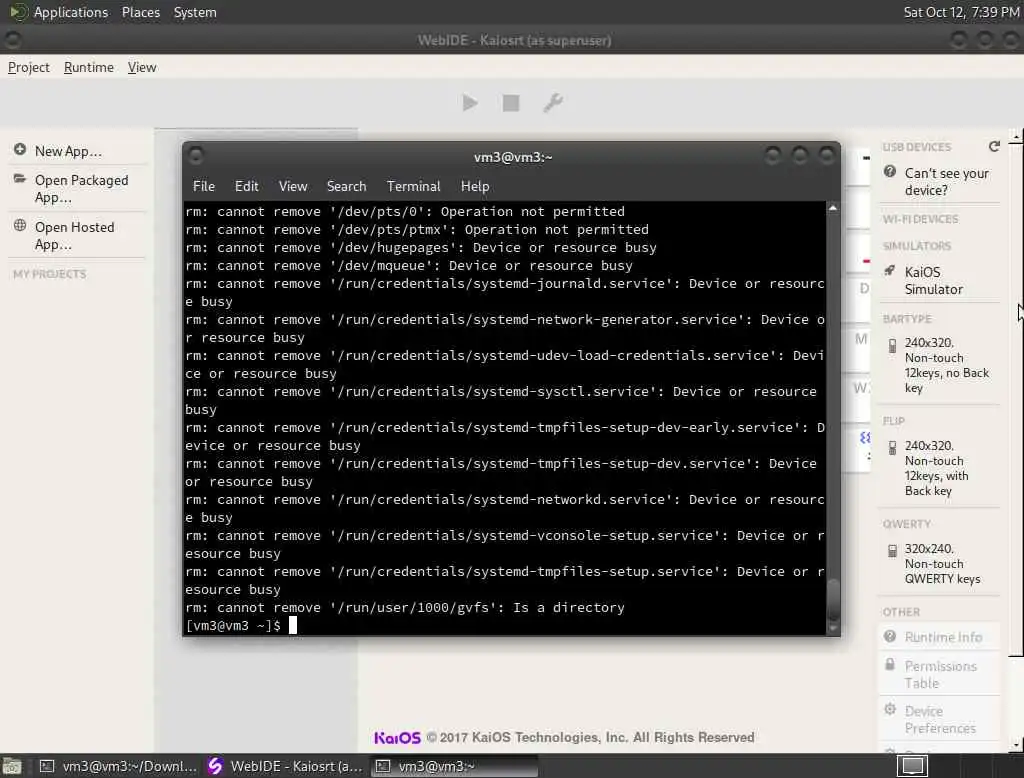
Task: Click the scroll-down arrow of runtime panel
Action: coord(1016,745)
